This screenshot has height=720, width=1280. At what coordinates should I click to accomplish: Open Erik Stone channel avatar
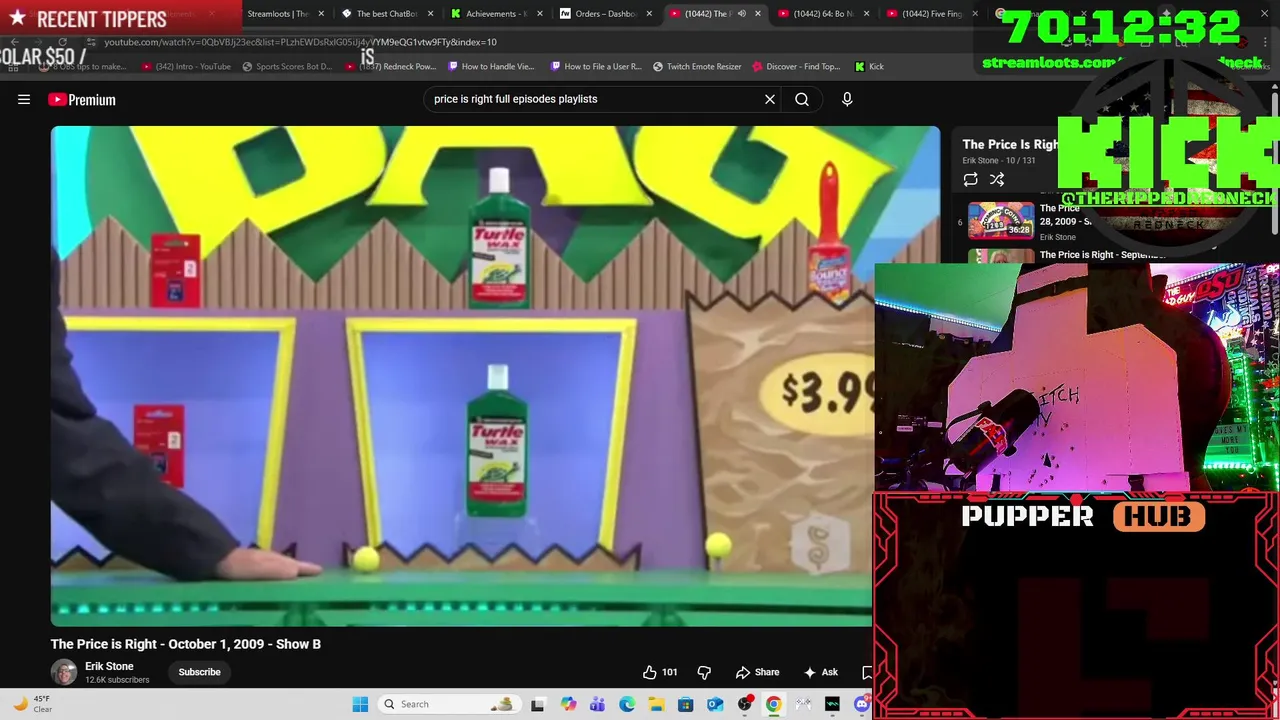(x=64, y=672)
